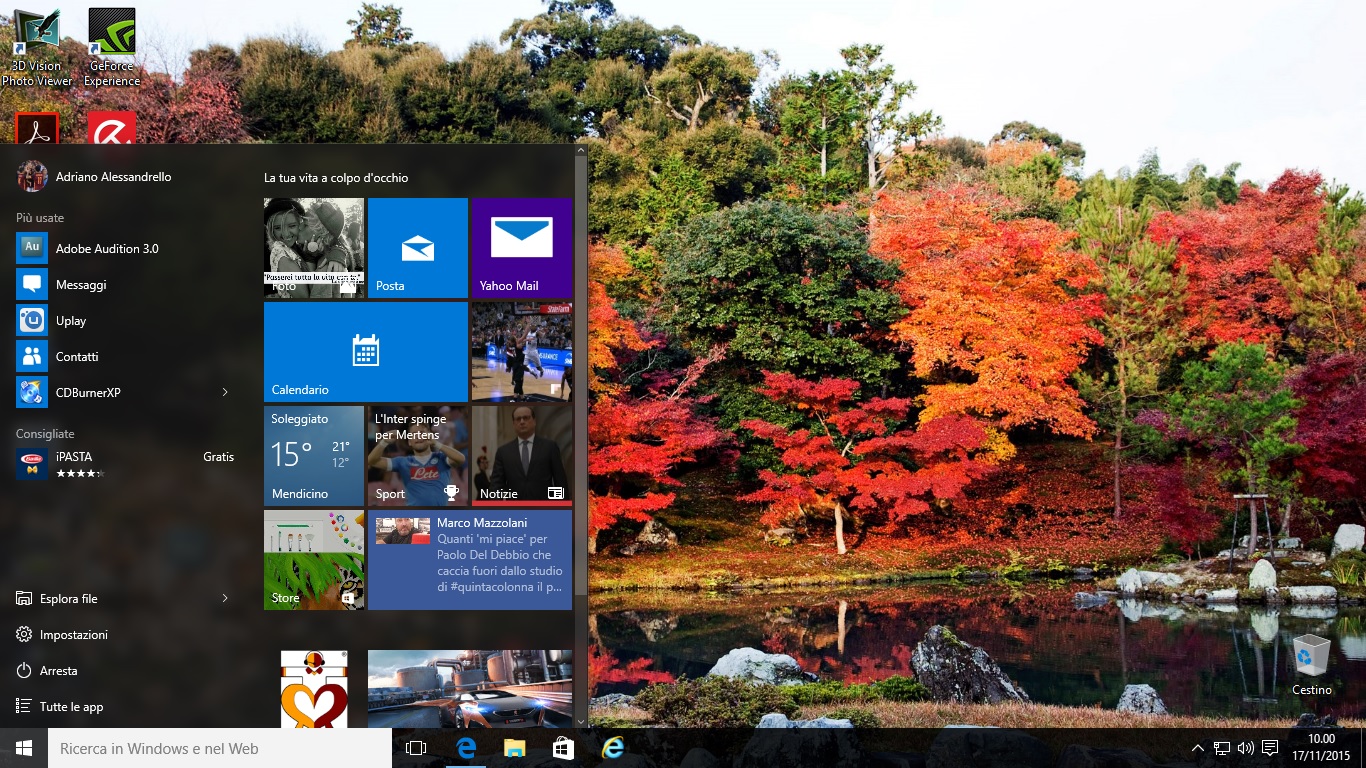Open Task View from the taskbar

(x=416, y=748)
